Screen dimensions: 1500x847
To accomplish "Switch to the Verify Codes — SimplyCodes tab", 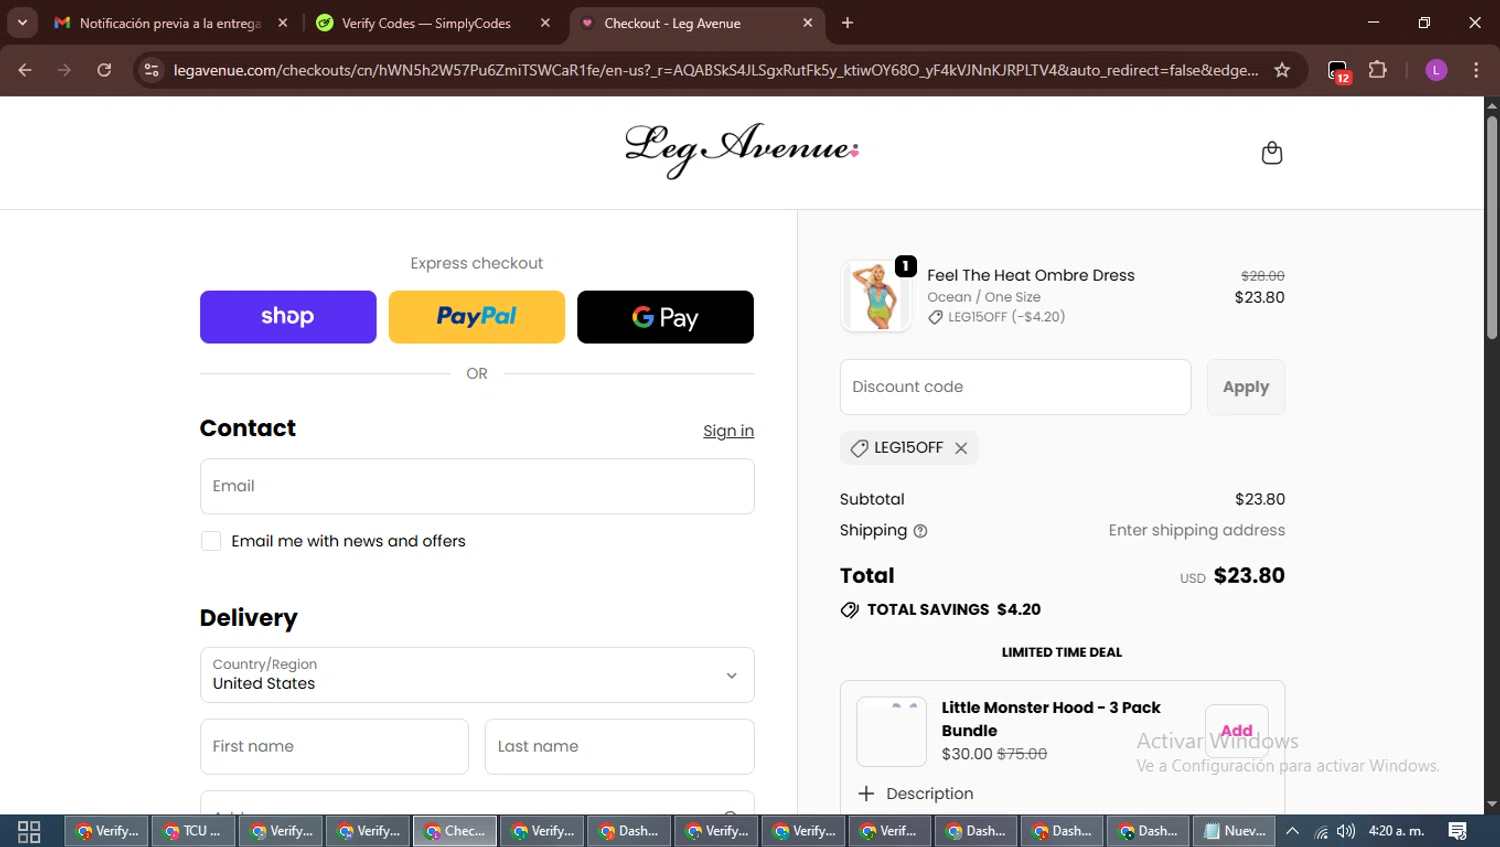I will pos(427,23).
